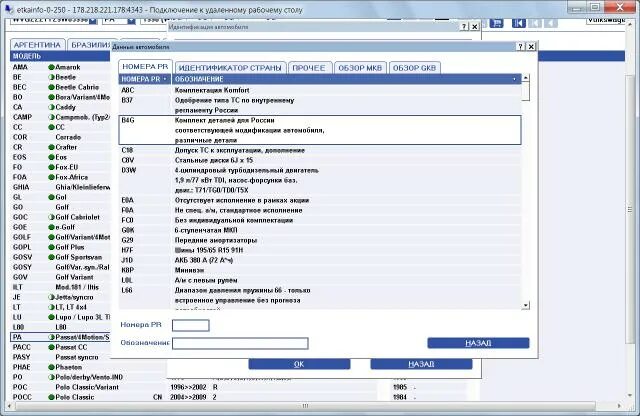Click OK in the Идентификация автомобиля dialog
The height and width of the screenshot is (416, 640).
click(299, 364)
